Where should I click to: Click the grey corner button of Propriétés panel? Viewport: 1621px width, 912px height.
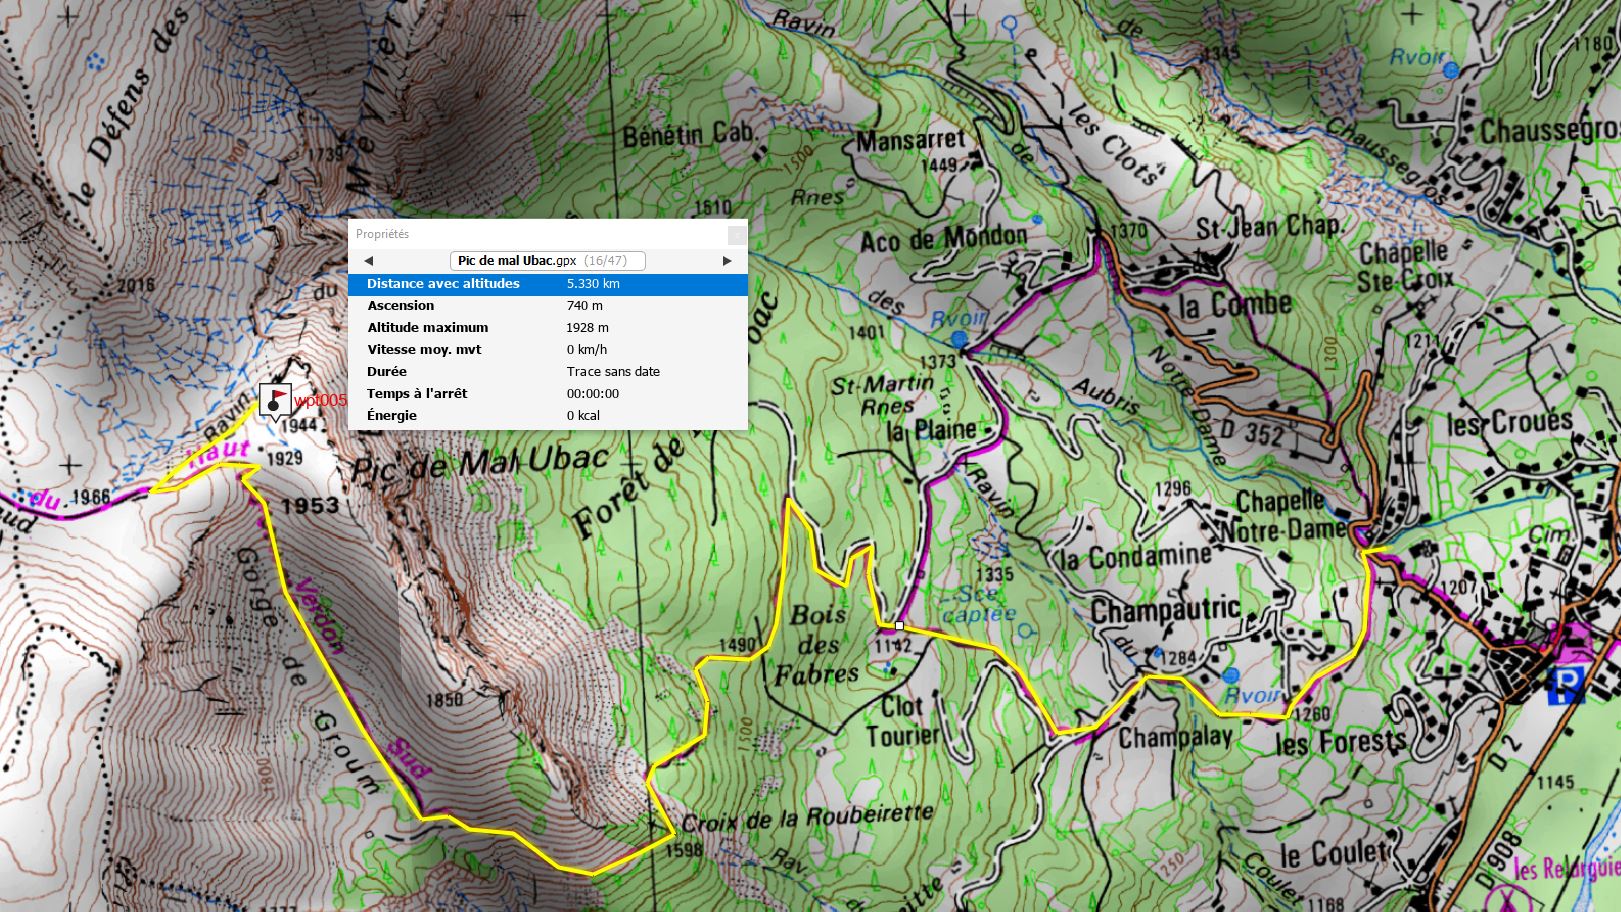point(737,234)
